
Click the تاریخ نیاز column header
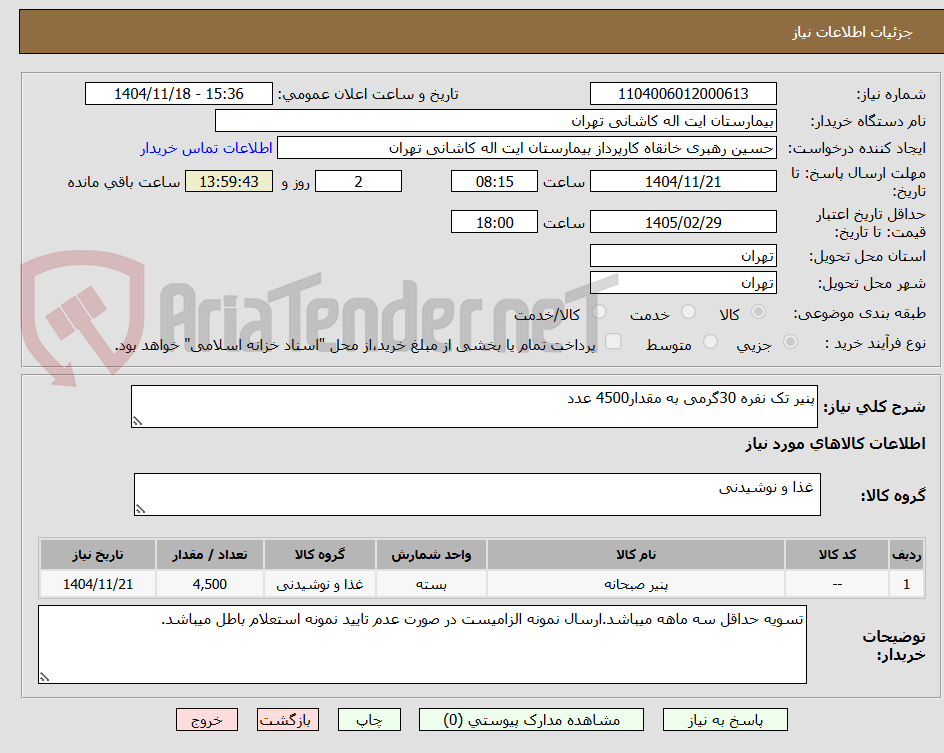point(98,554)
